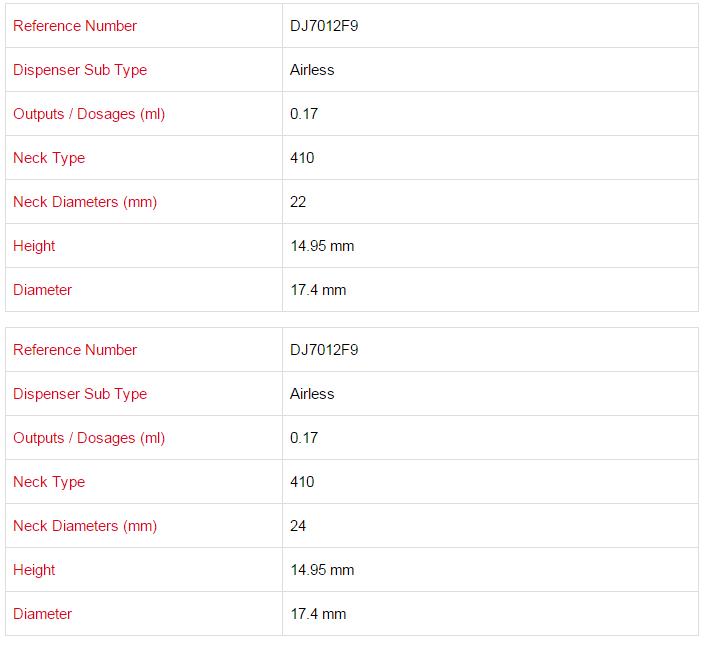
Task: Click neck diameter value 22
Action: coord(298,202)
